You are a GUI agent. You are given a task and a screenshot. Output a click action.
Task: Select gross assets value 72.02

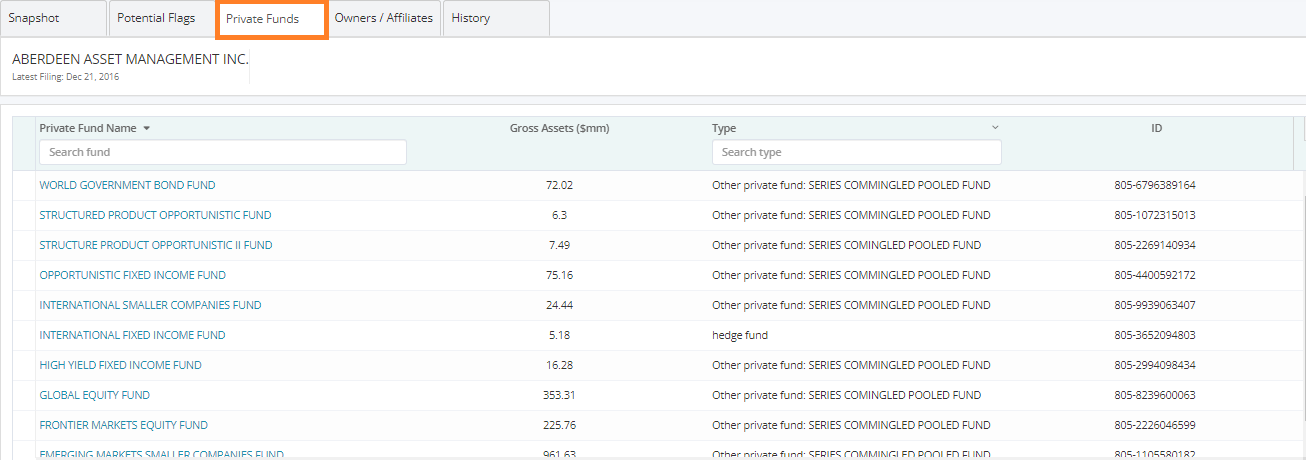pyautogui.click(x=559, y=185)
